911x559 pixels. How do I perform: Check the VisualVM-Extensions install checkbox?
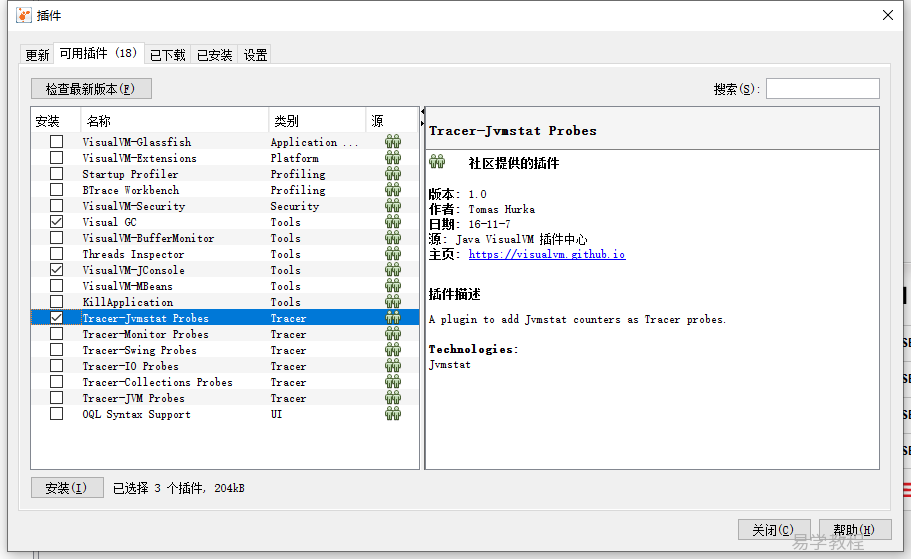pos(56,157)
